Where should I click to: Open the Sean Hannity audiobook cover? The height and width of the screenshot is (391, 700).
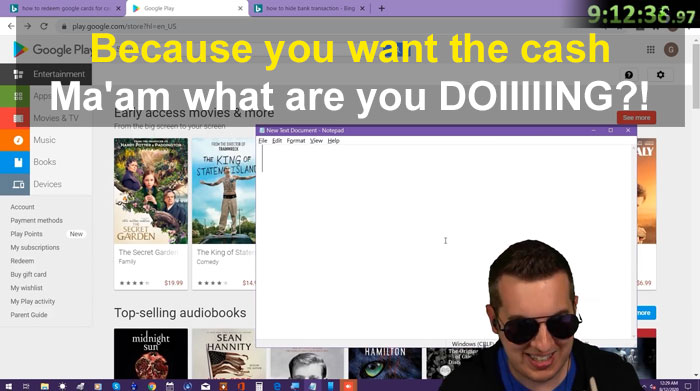pos(229,355)
